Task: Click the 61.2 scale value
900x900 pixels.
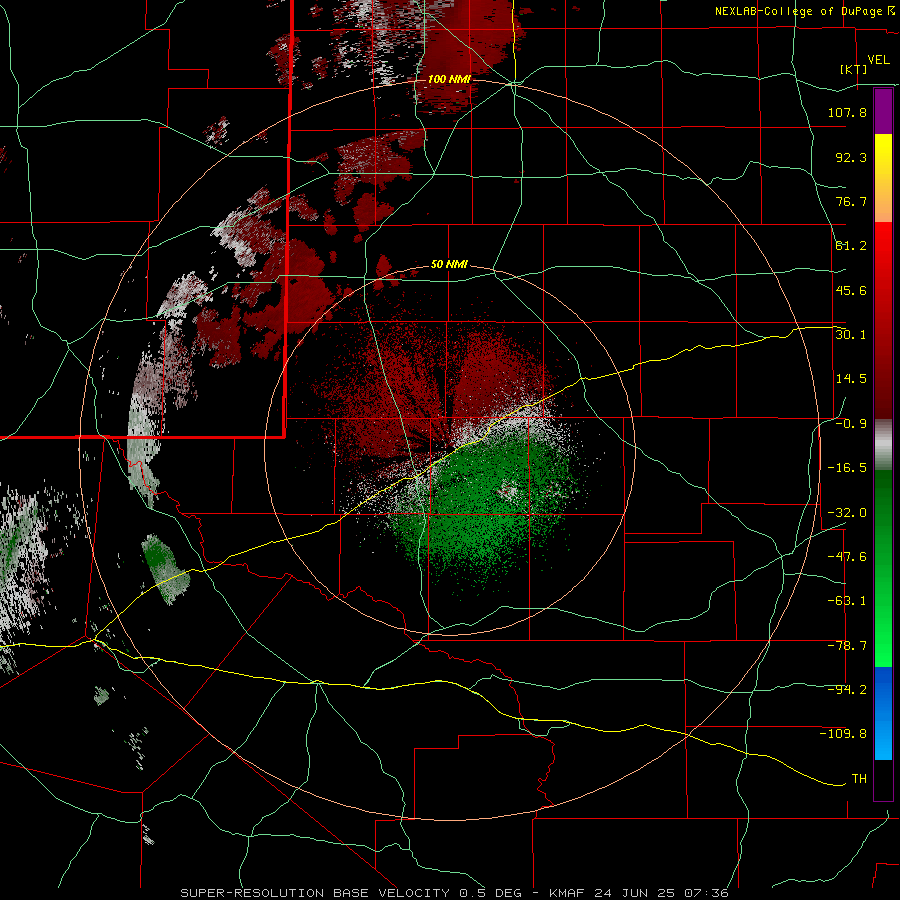Action: [851, 246]
